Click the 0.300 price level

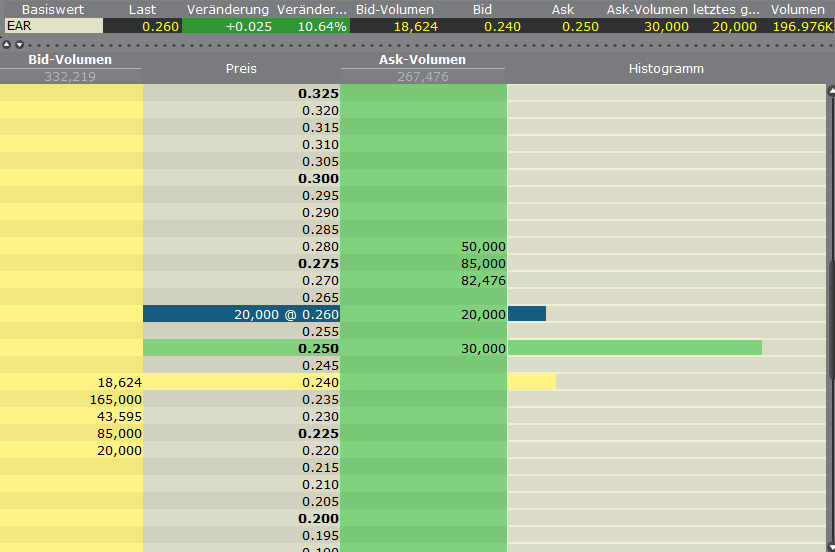[319, 178]
